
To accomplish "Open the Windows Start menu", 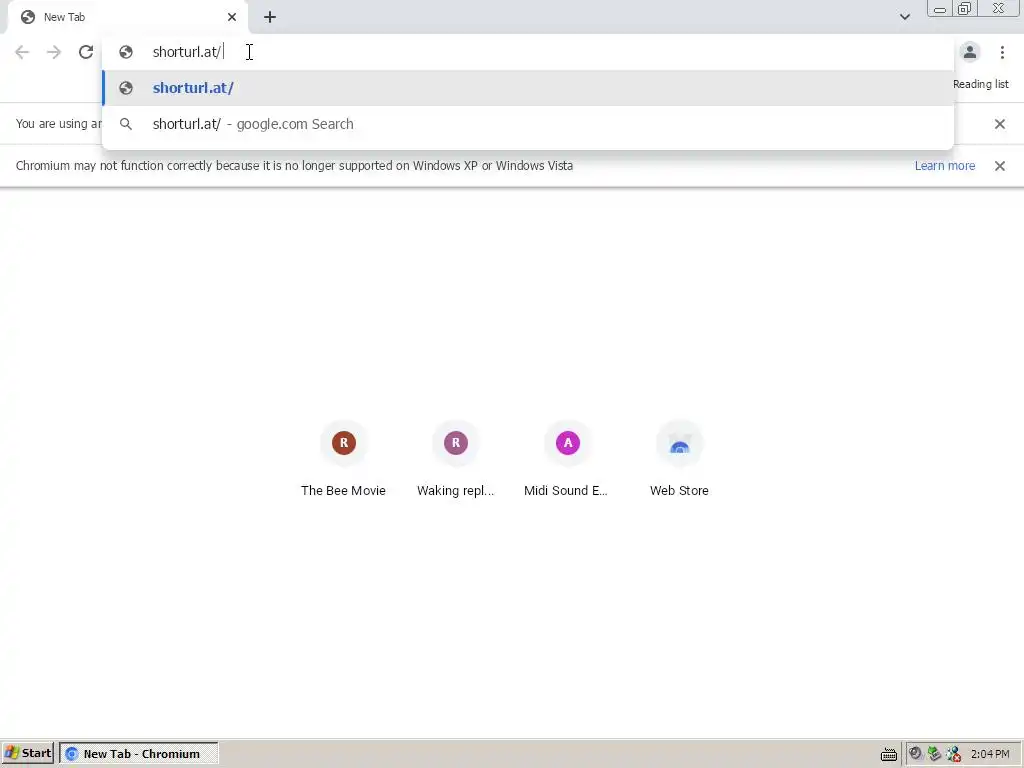I will click(x=27, y=754).
